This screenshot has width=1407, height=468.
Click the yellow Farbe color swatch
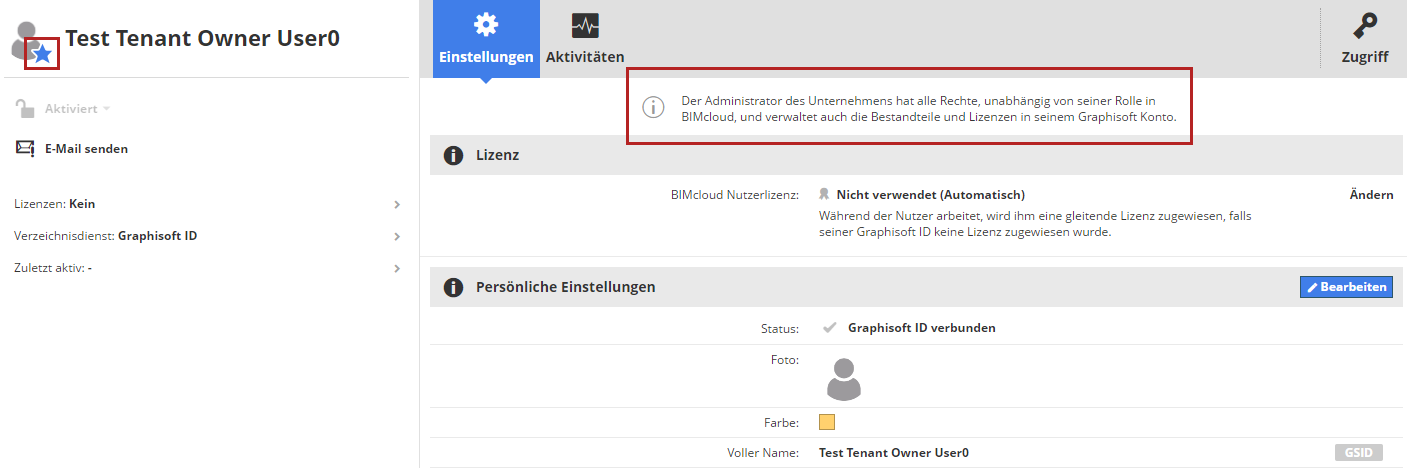pyautogui.click(x=827, y=422)
